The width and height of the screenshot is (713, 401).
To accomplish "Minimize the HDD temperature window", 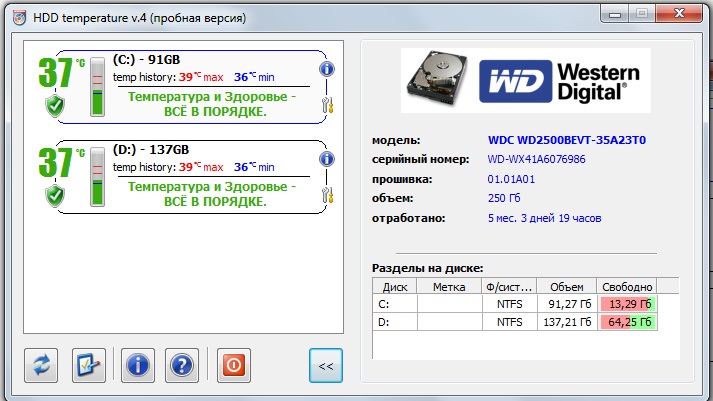I will click(615, 14).
